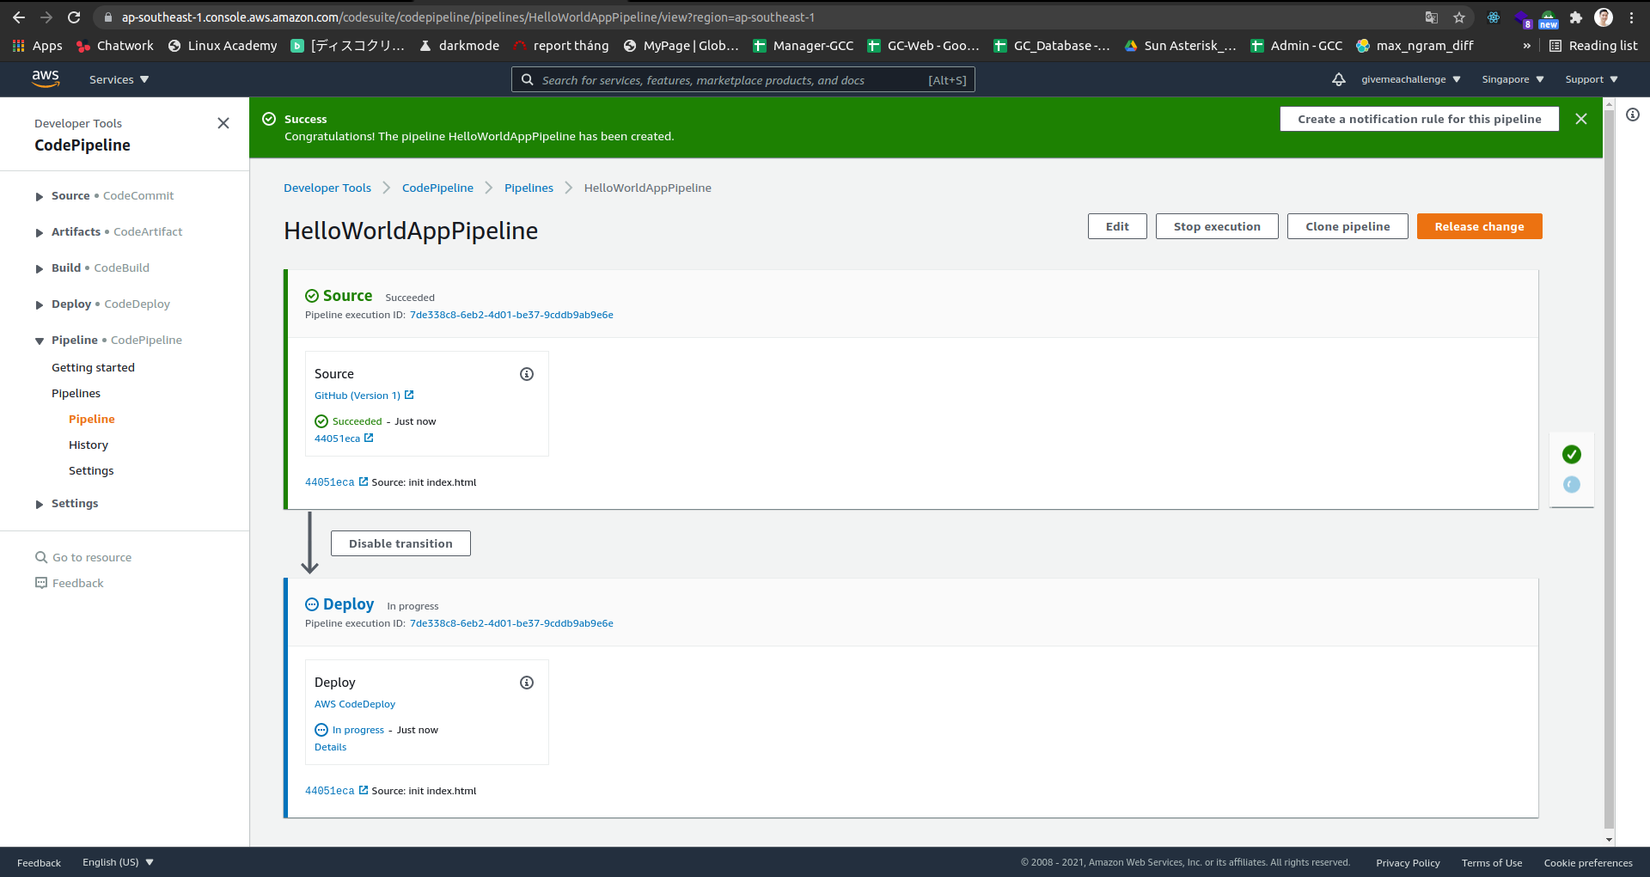Image resolution: width=1650 pixels, height=877 pixels.
Task: Open the AWS CodeDeploy link
Action: [x=355, y=704]
